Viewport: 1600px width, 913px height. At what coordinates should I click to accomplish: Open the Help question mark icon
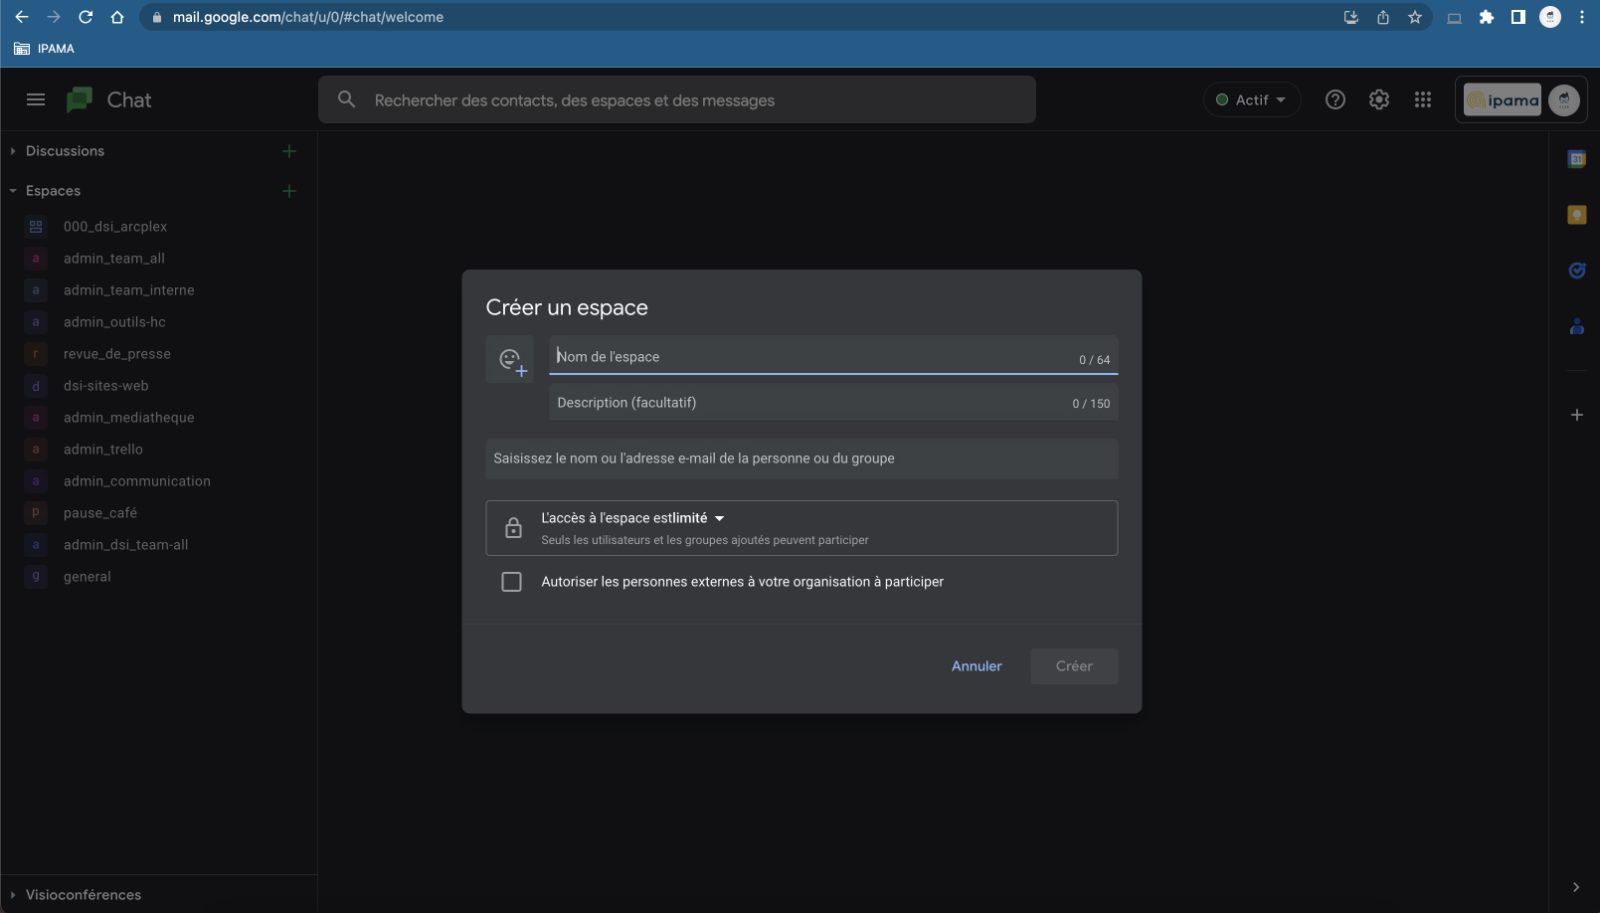tap(1335, 99)
